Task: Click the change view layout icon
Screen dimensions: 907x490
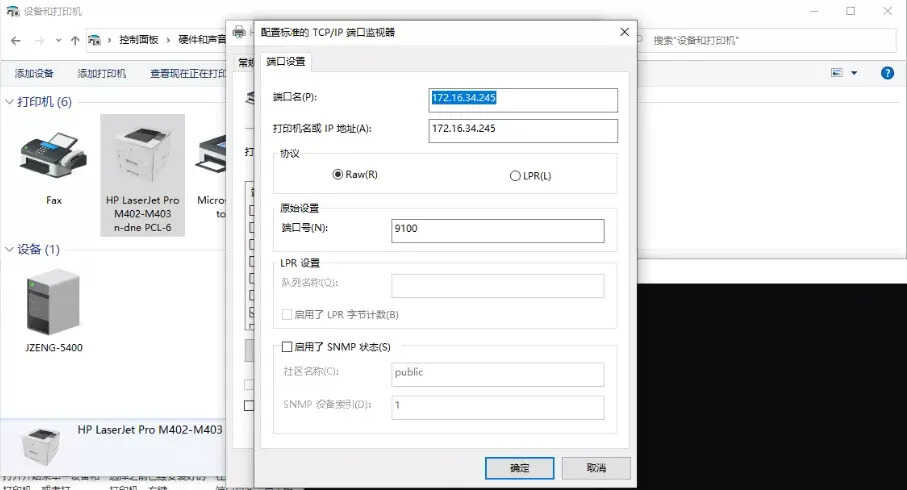Action: 837,73
